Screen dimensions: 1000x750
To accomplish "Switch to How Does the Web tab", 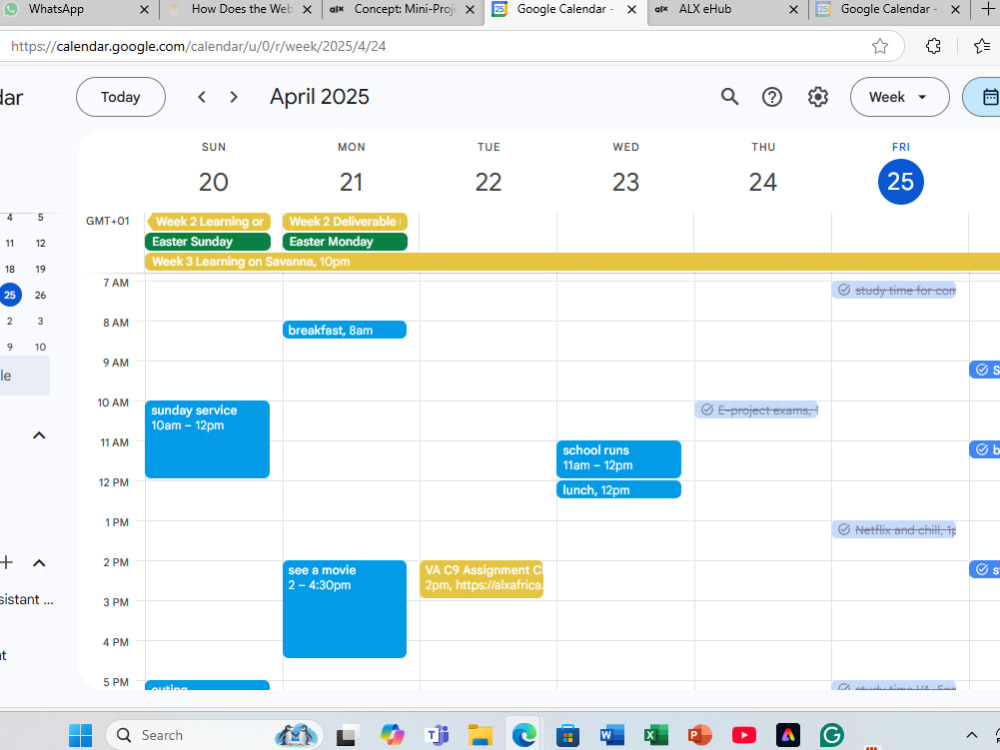I will pyautogui.click(x=240, y=9).
